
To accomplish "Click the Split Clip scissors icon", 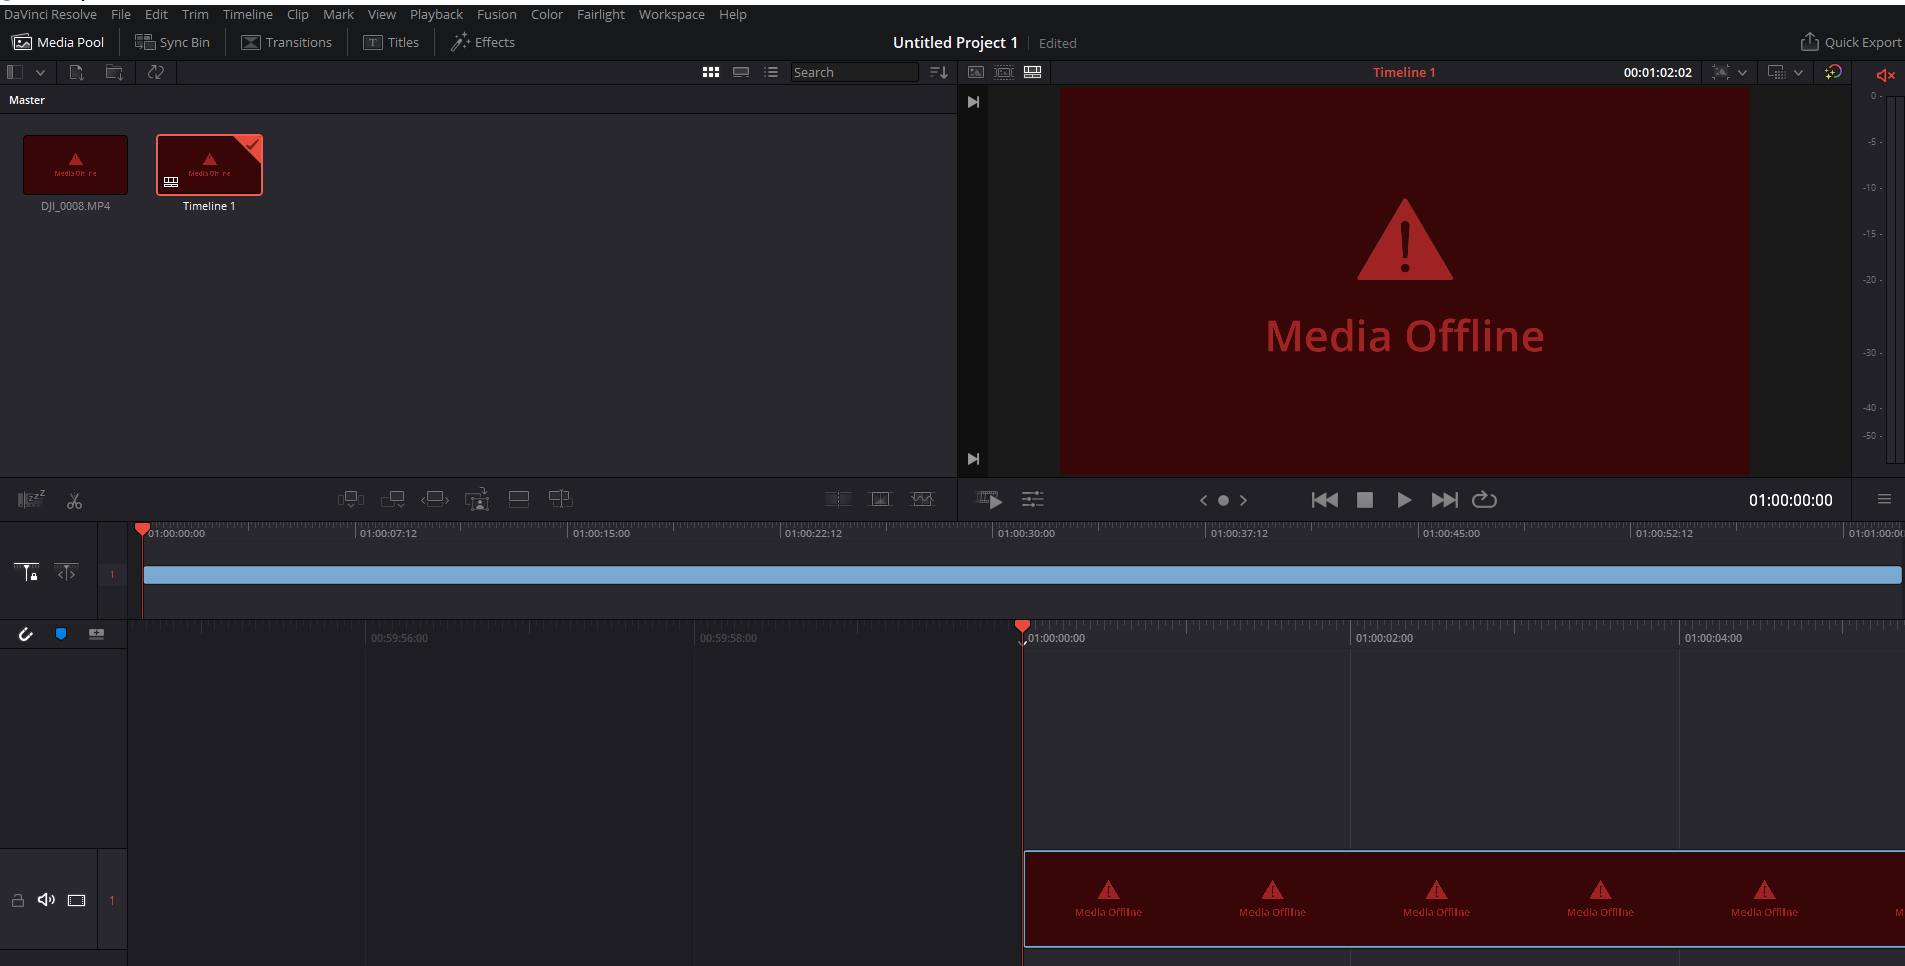I will (x=74, y=500).
